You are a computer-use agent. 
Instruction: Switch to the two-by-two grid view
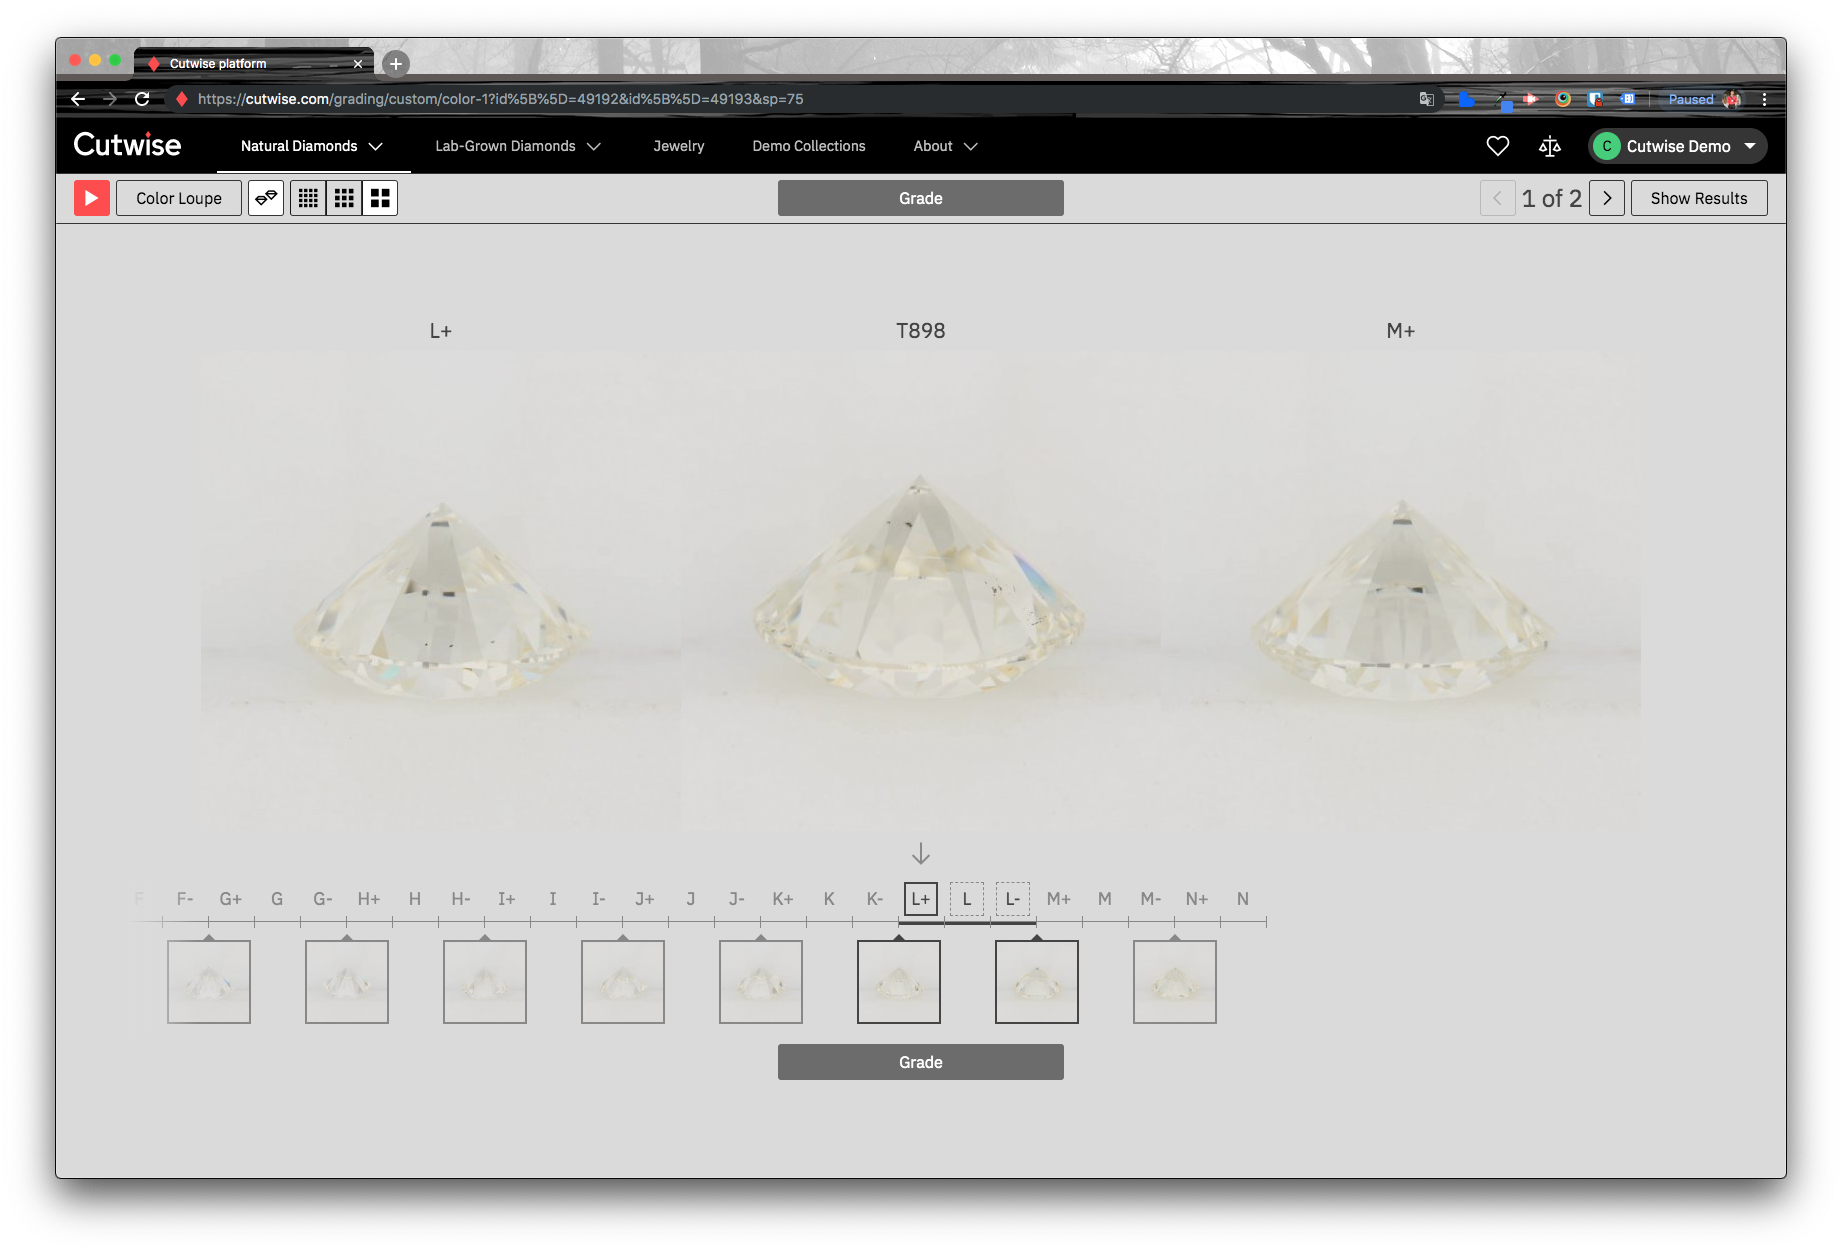(380, 198)
